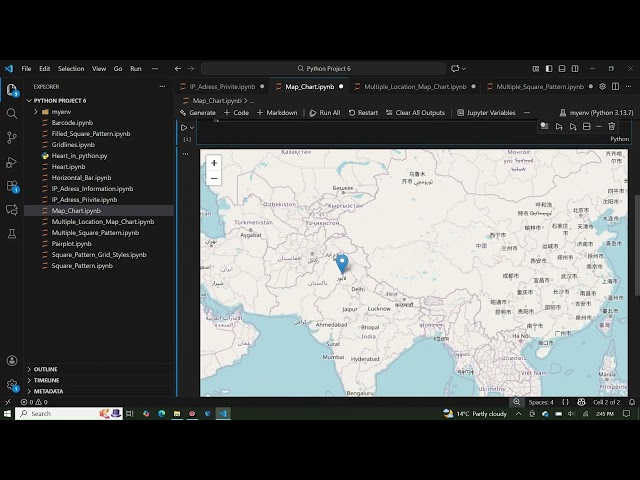640x480 pixels.
Task: Collapse the PYTHON PROJECT 6 section
Action: [99, 100]
